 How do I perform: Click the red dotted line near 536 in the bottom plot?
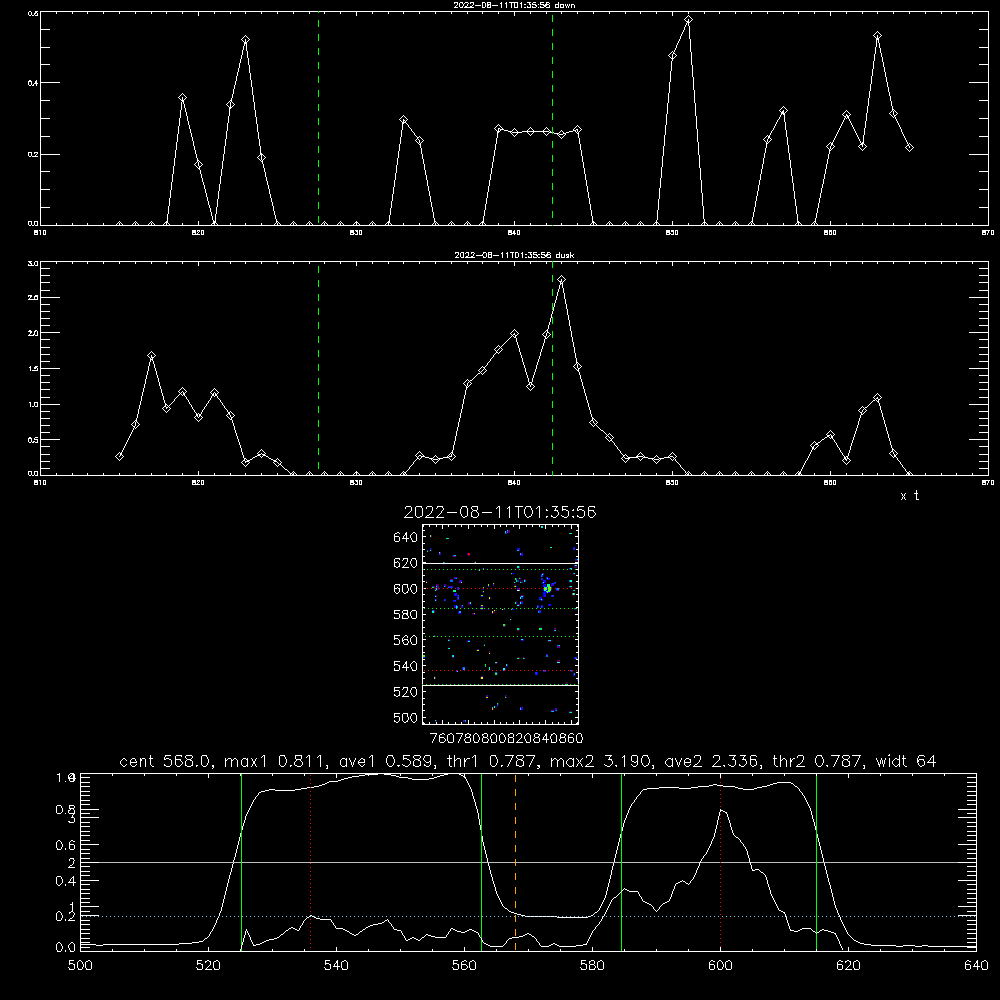pos(311,861)
